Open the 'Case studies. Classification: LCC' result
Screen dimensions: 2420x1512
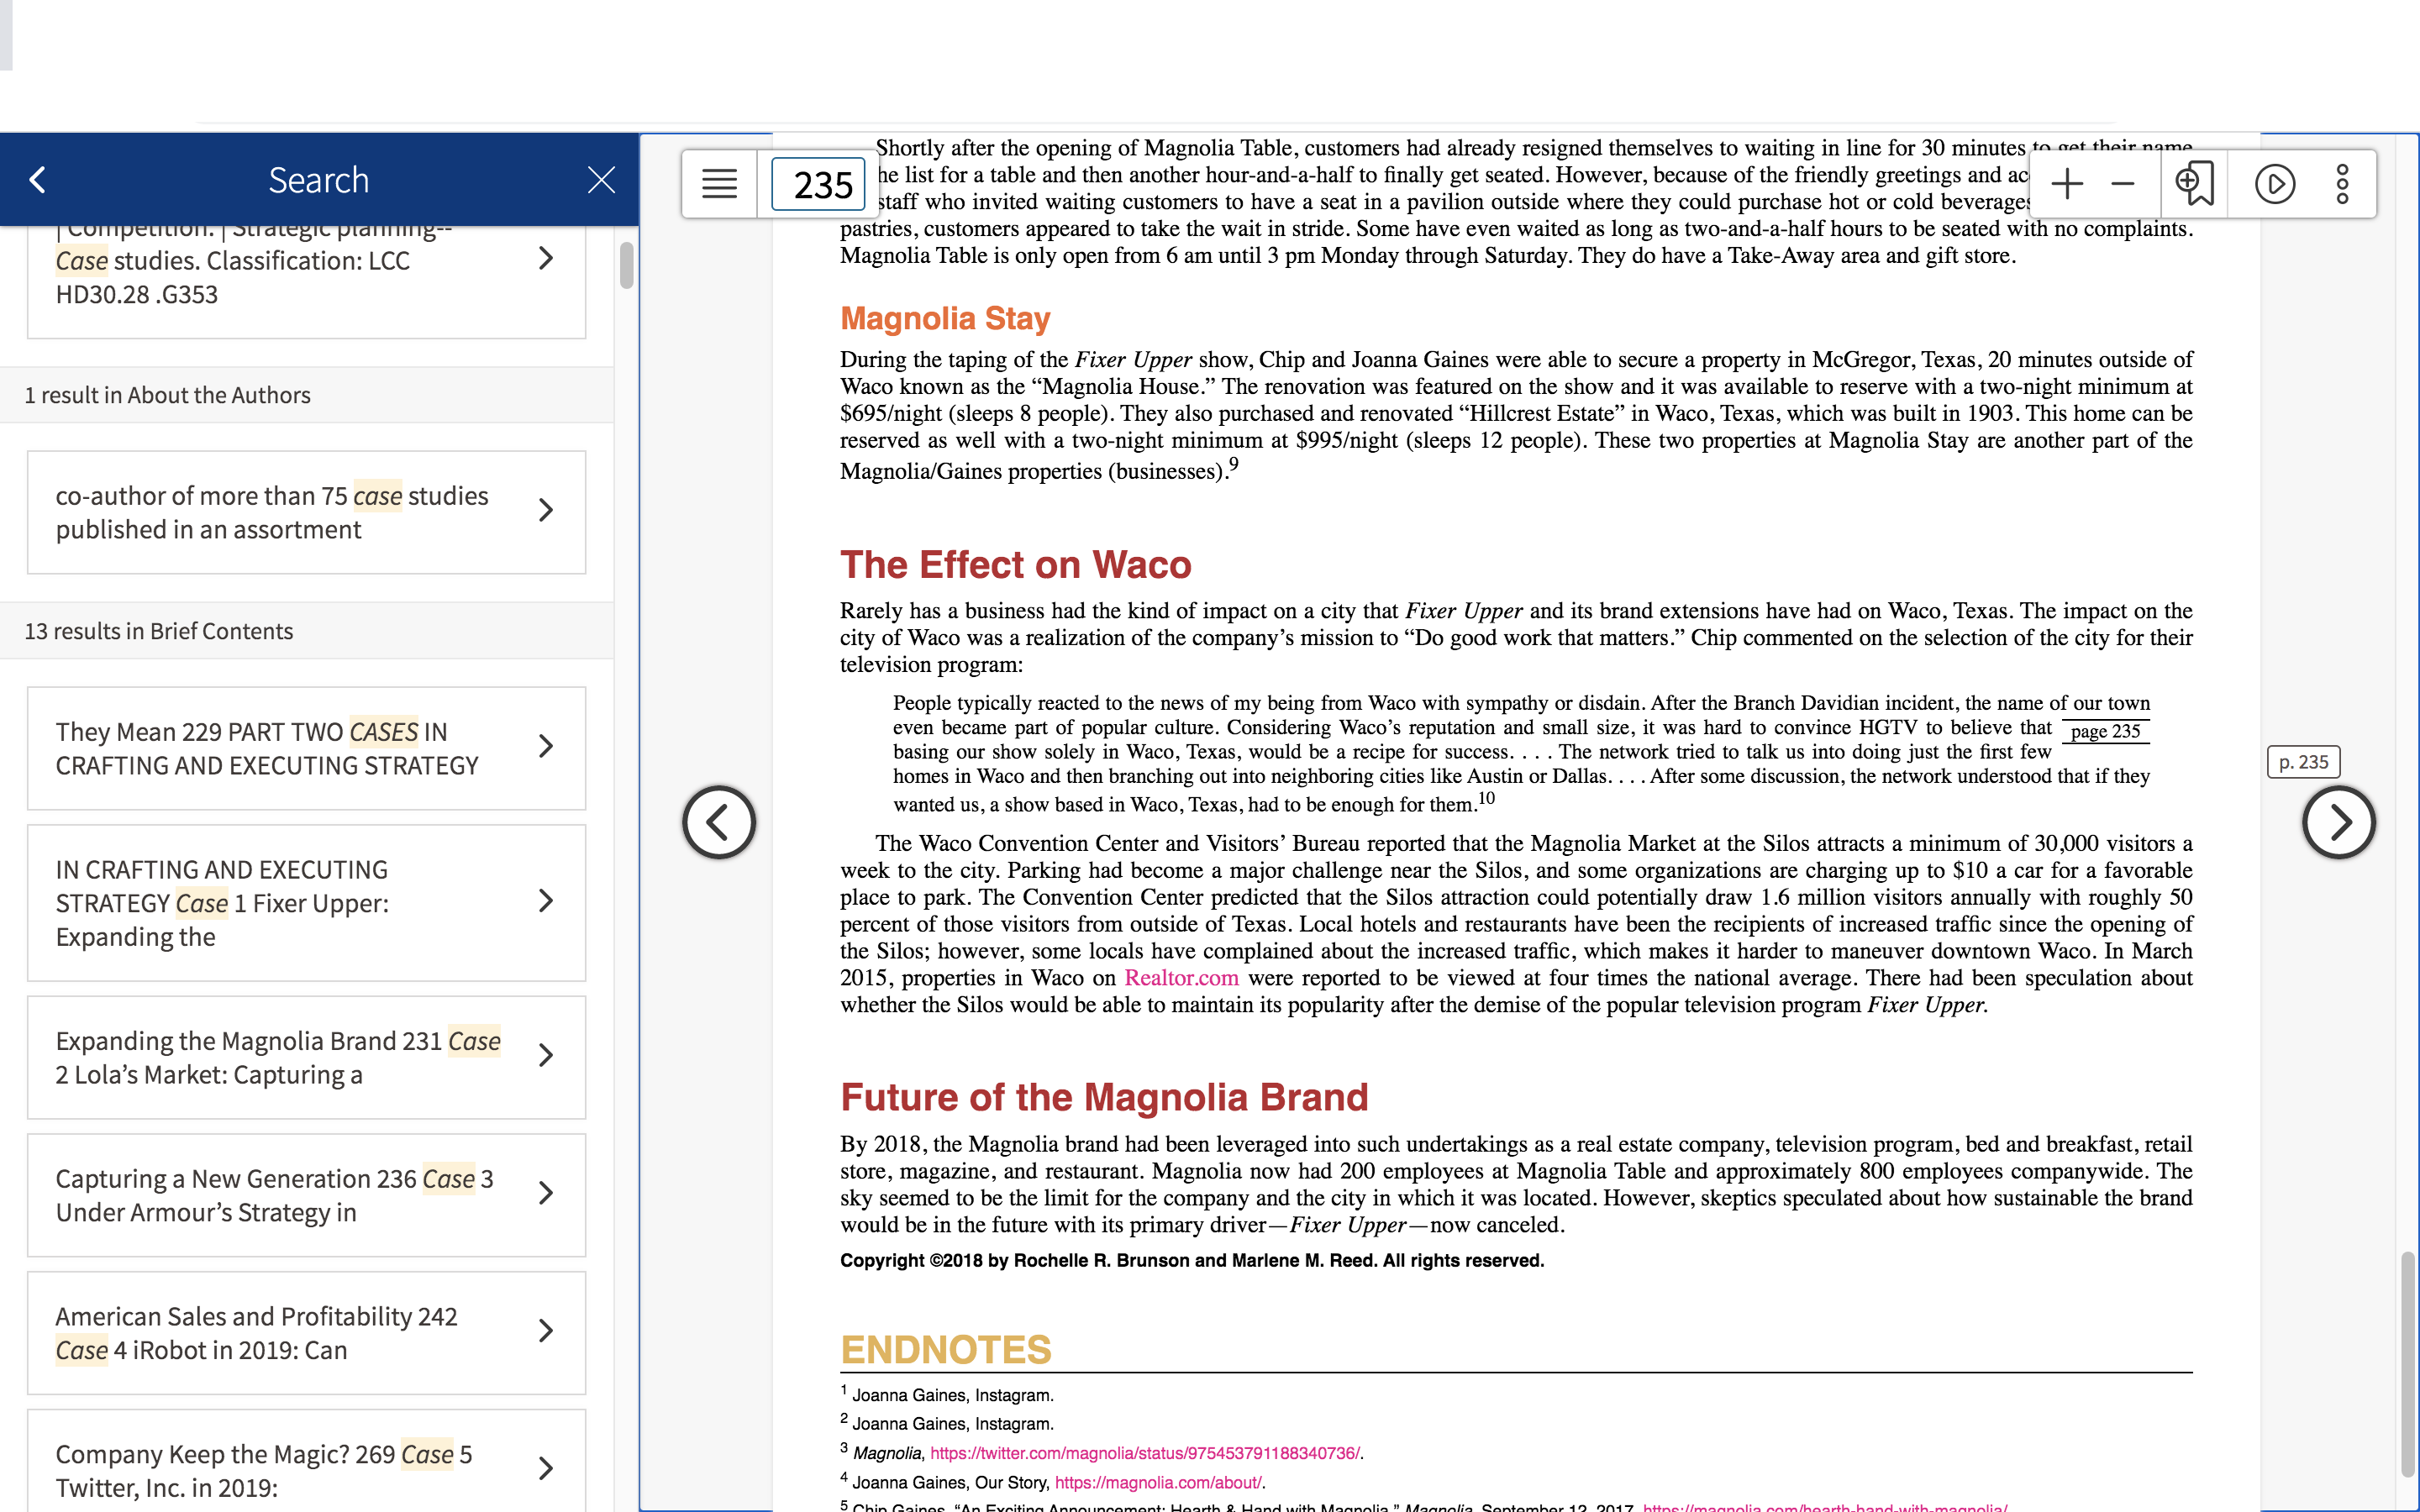point(306,278)
